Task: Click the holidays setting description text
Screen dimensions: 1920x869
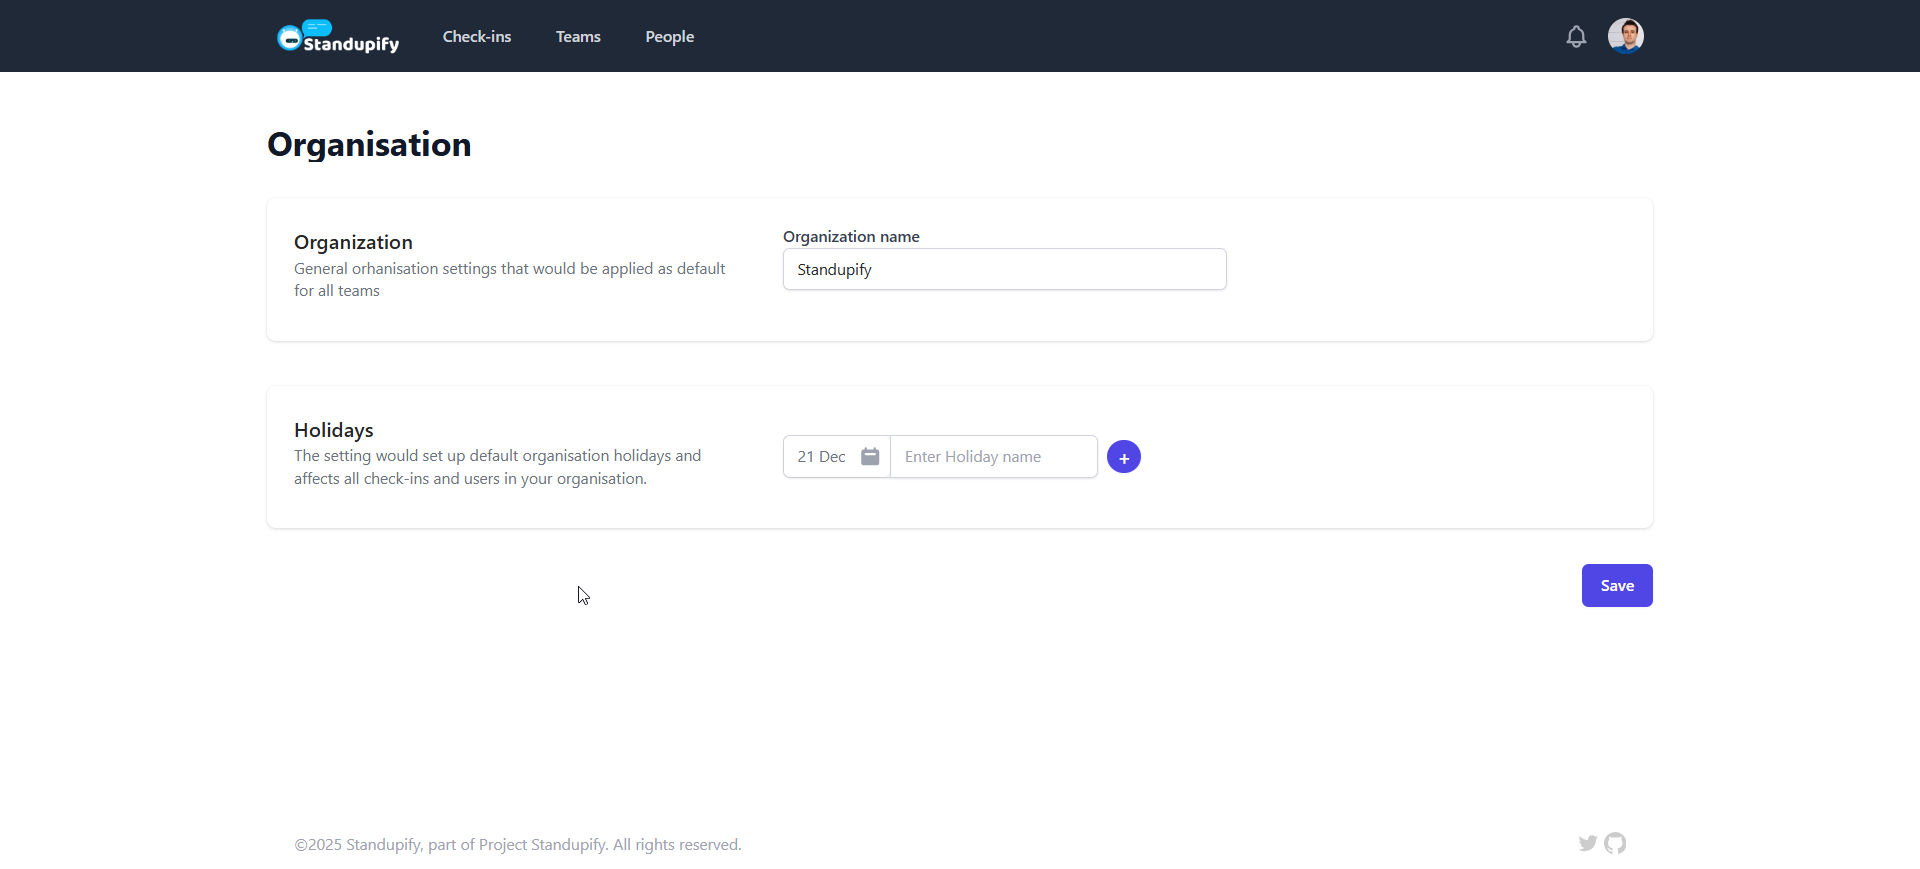Action: (498, 467)
